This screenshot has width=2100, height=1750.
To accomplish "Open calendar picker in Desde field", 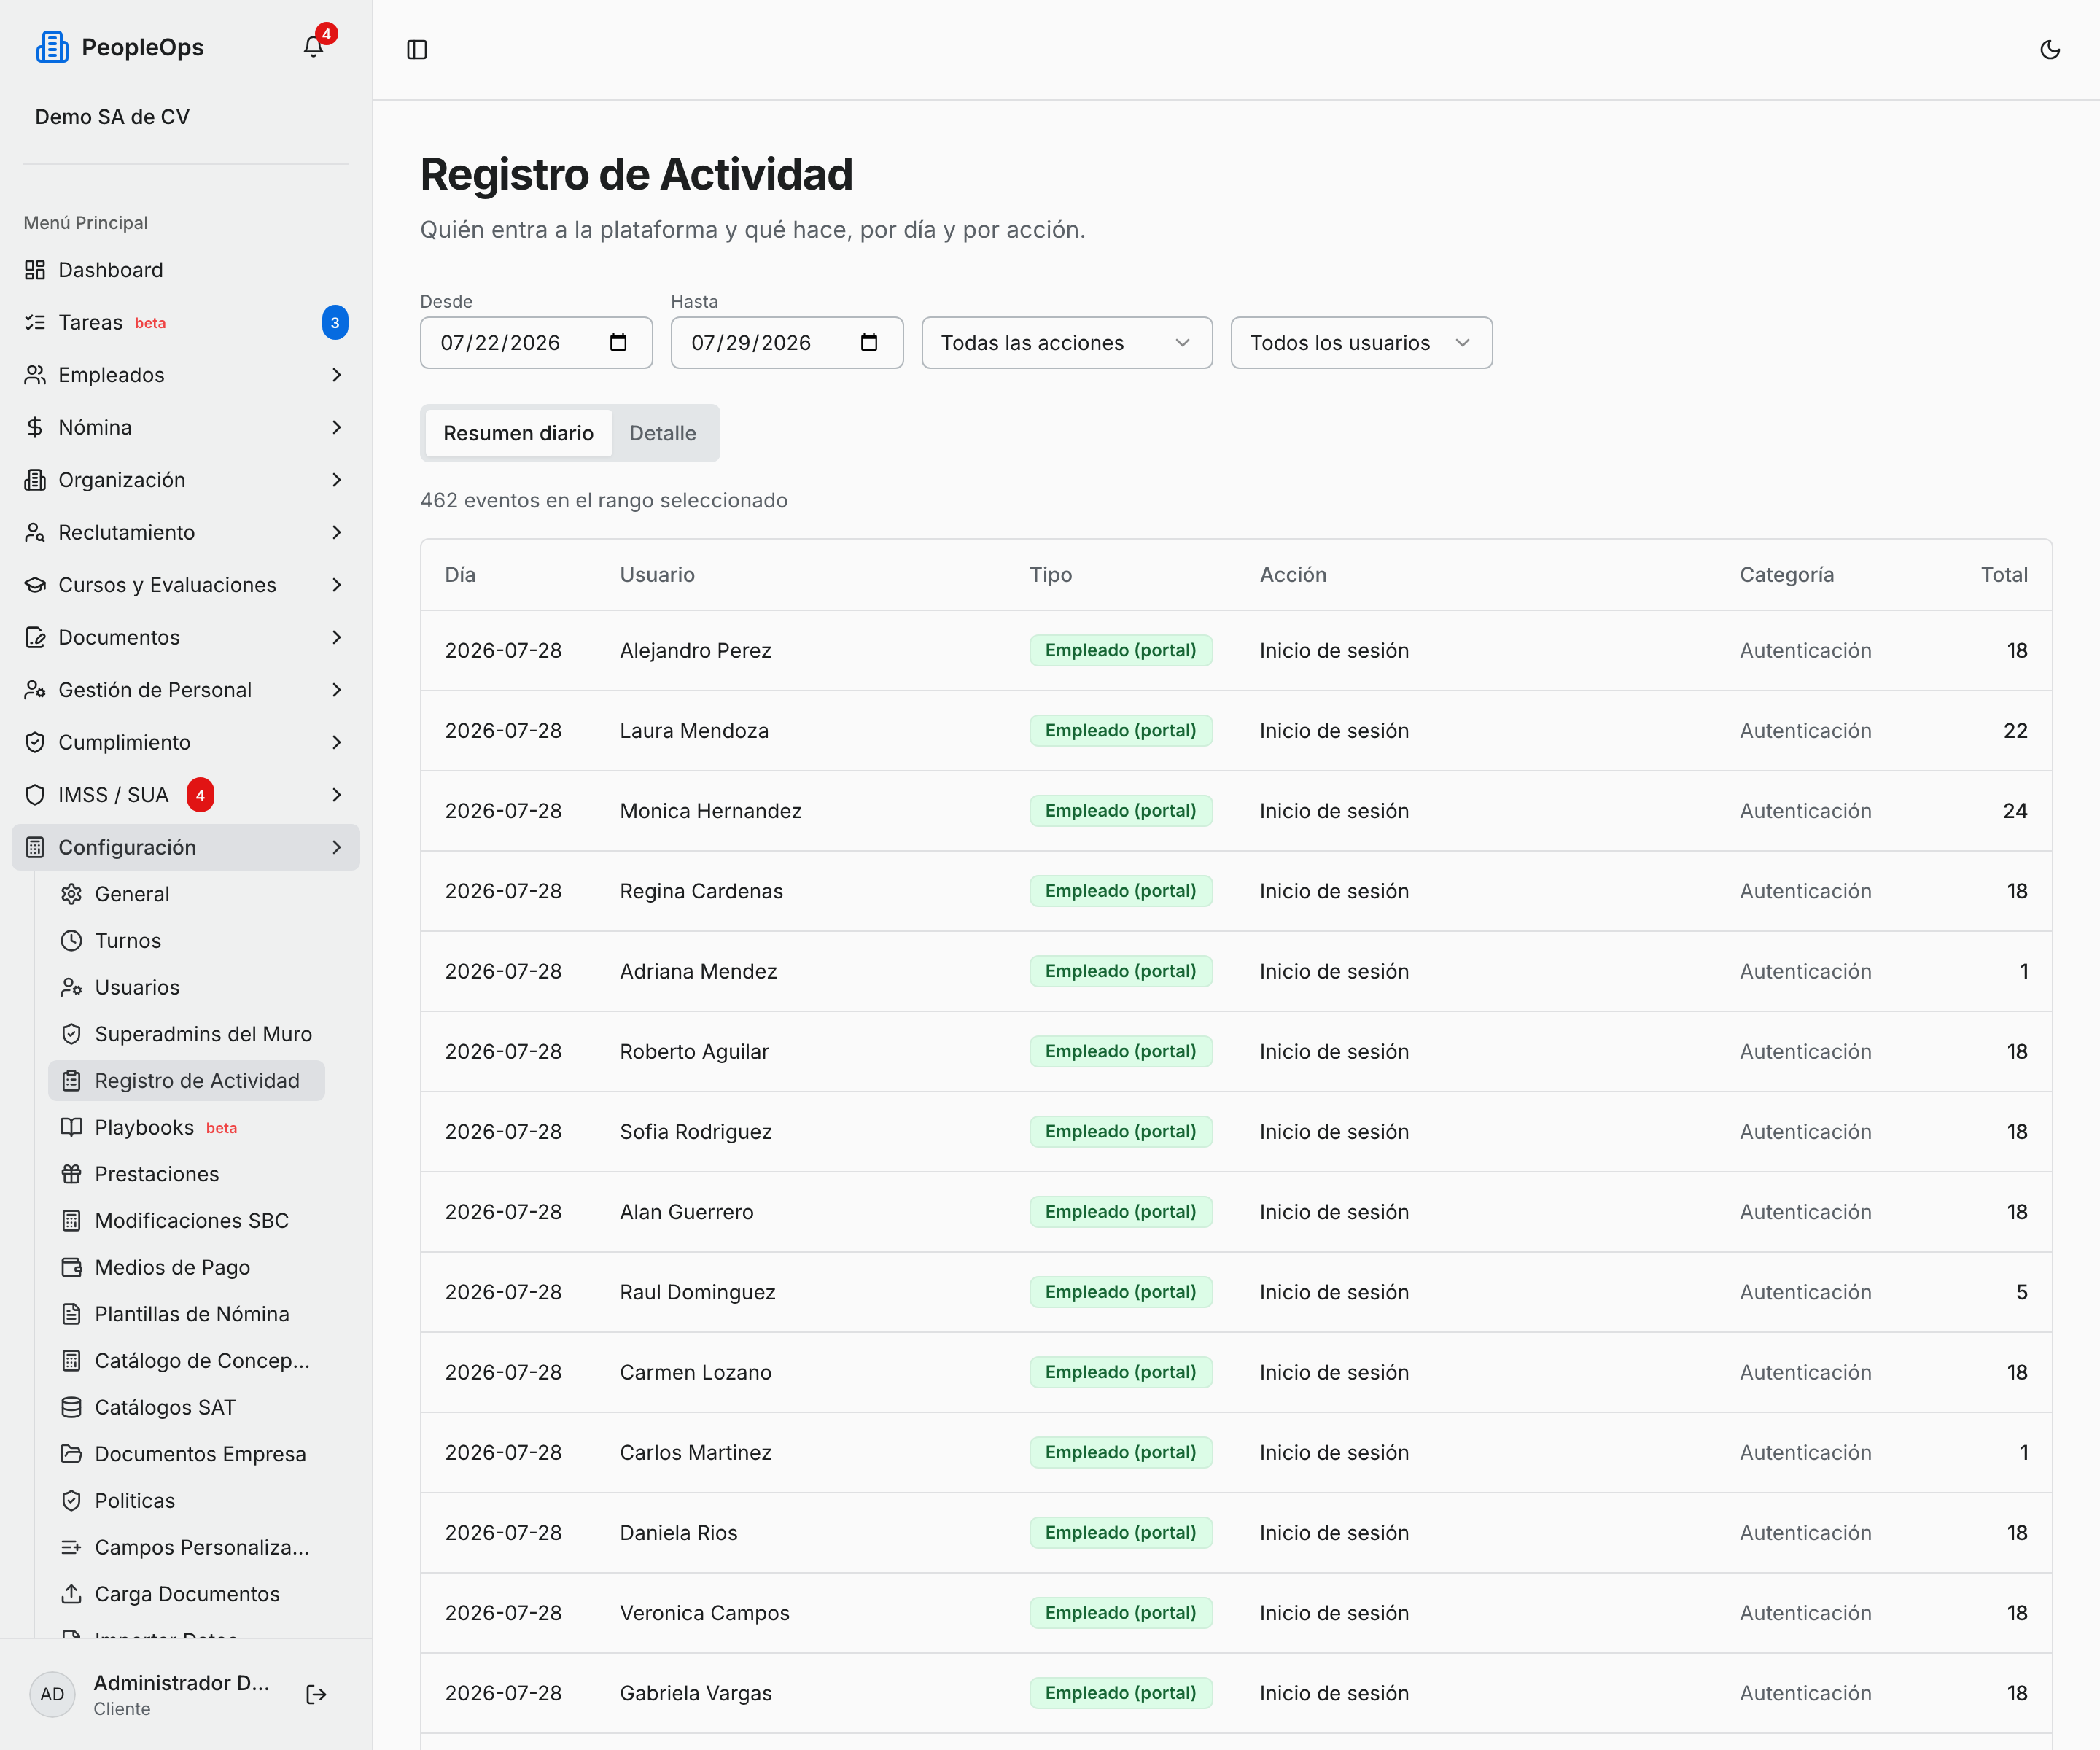I will (618, 343).
